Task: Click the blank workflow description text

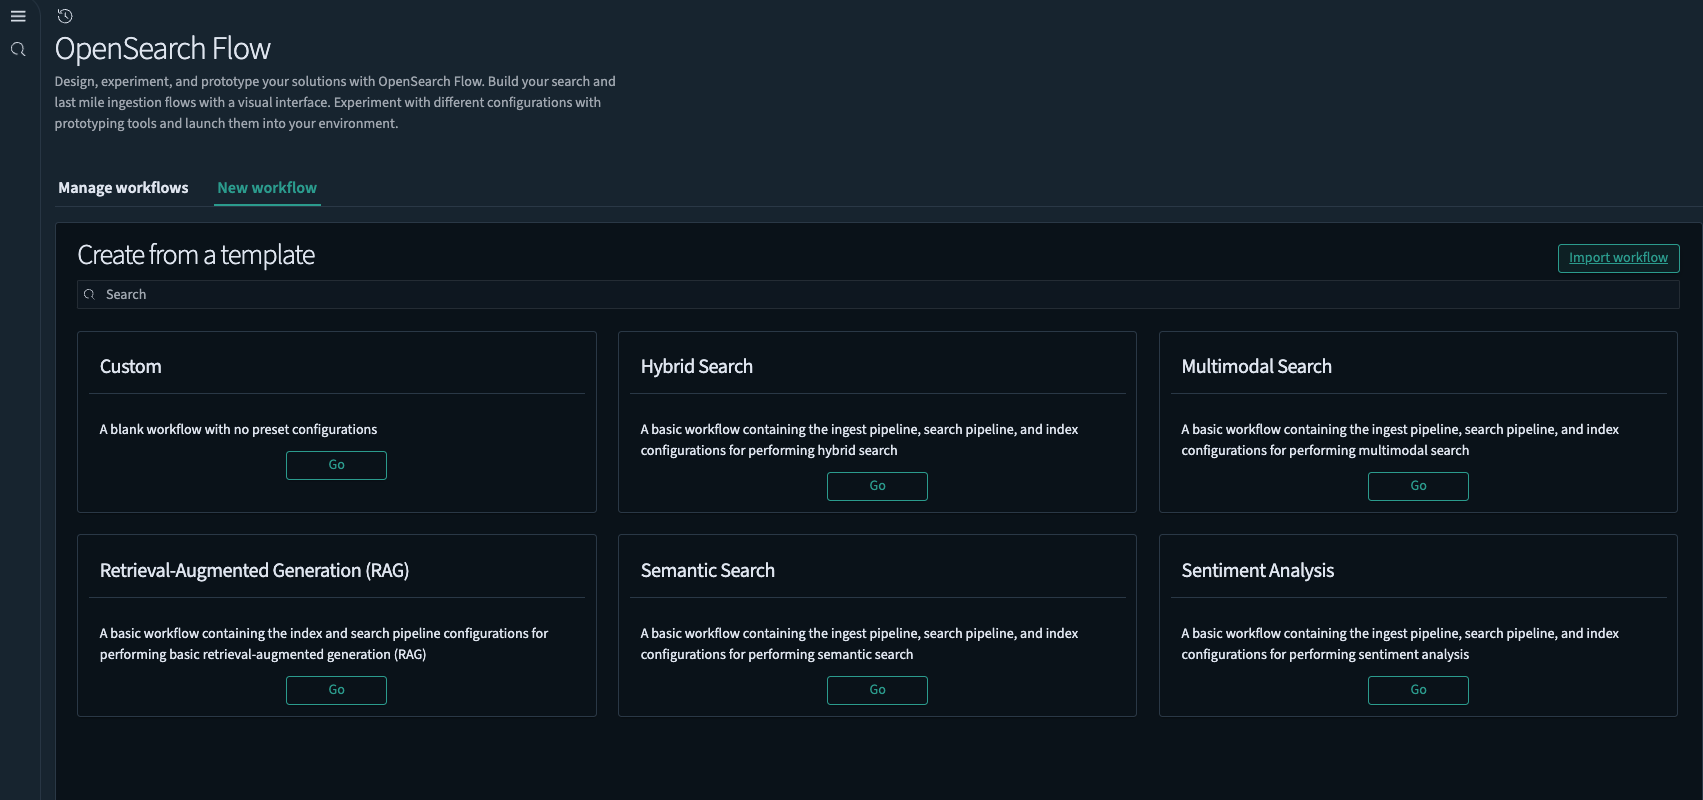Action: point(238,430)
